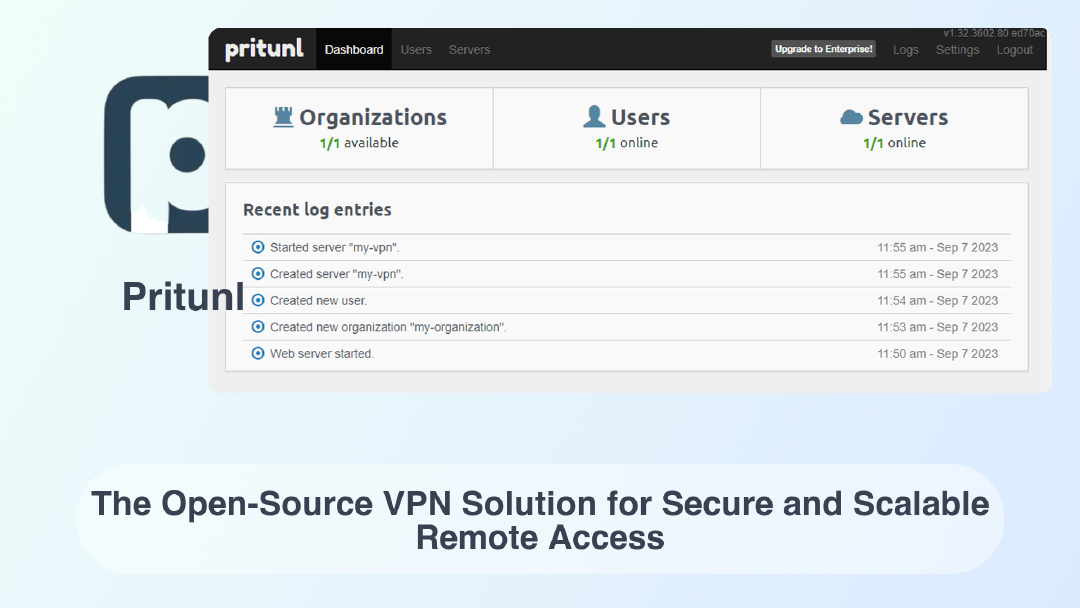Image resolution: width=1080 pixels, height=608 pixels.
Task: Click bullet icon beside Started server entry
Action: pyautogui.click(x=258, y=247)
